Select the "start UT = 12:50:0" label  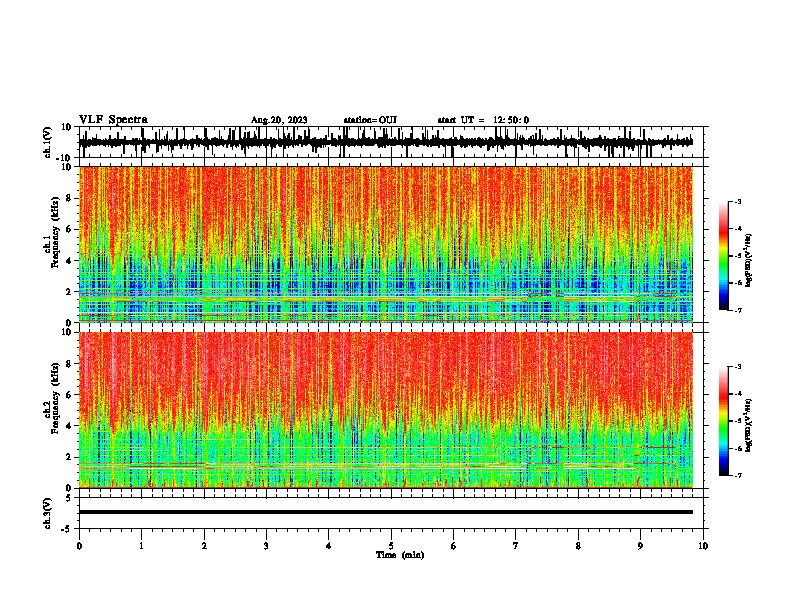[x=483, y=120]
